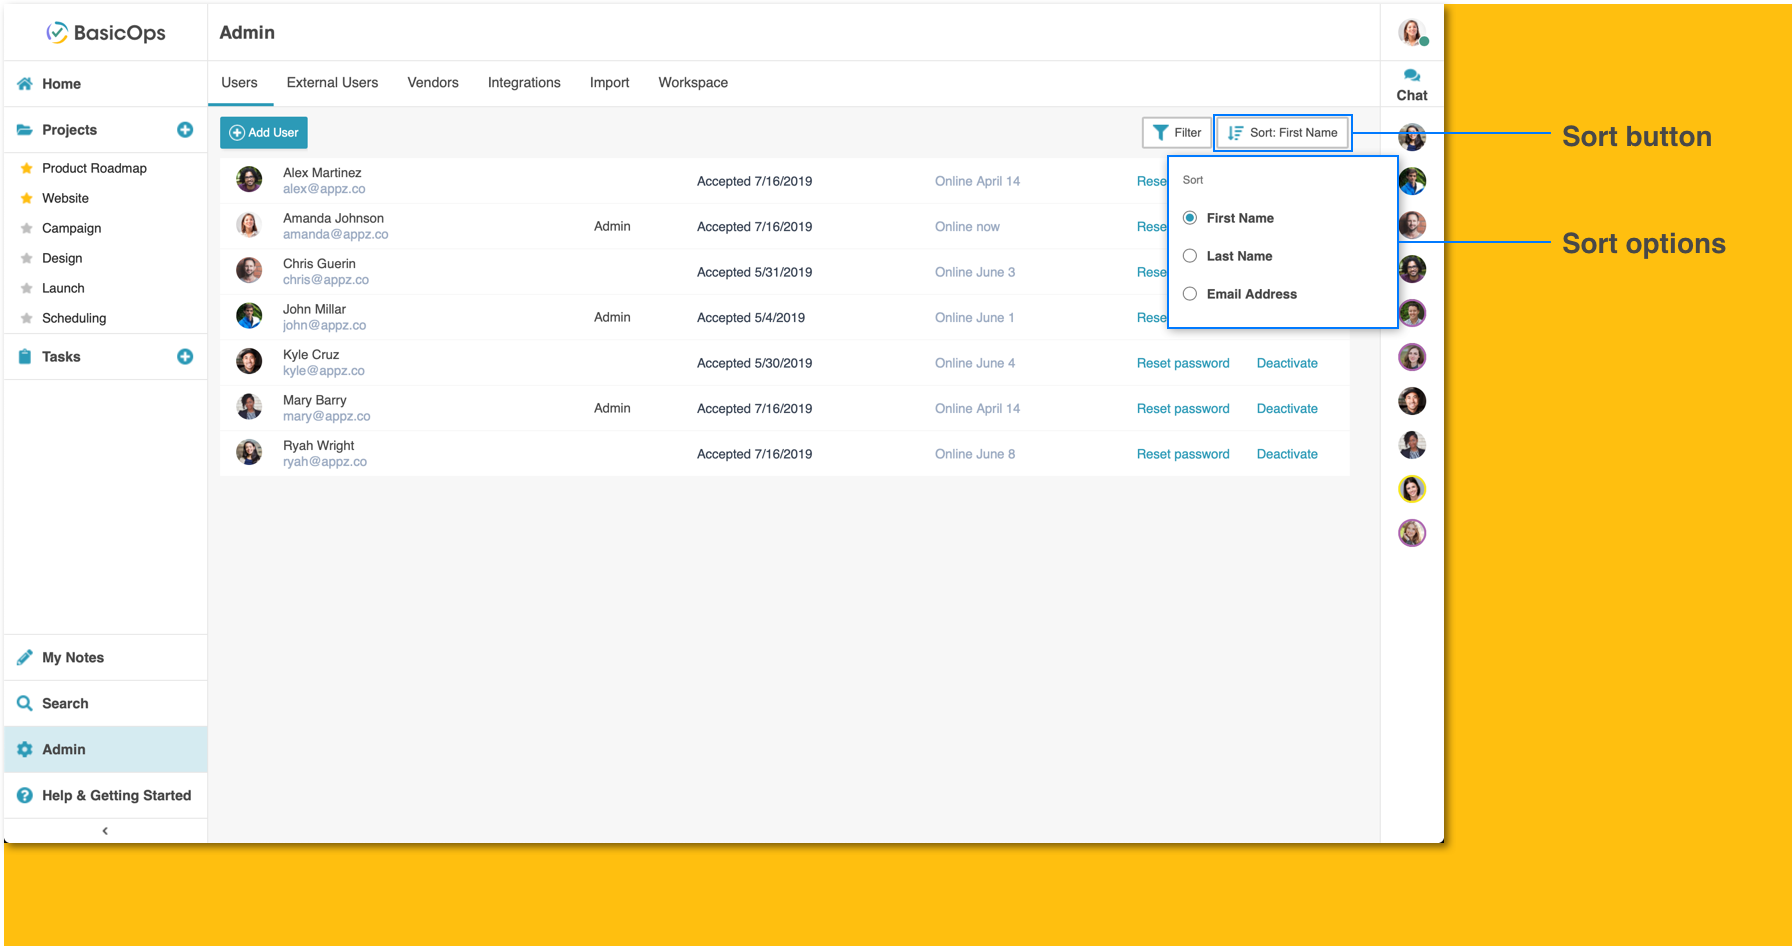Collapse the sidebar with the bottom chevron
Screen dimensions: 1792x946
[105, 831]
